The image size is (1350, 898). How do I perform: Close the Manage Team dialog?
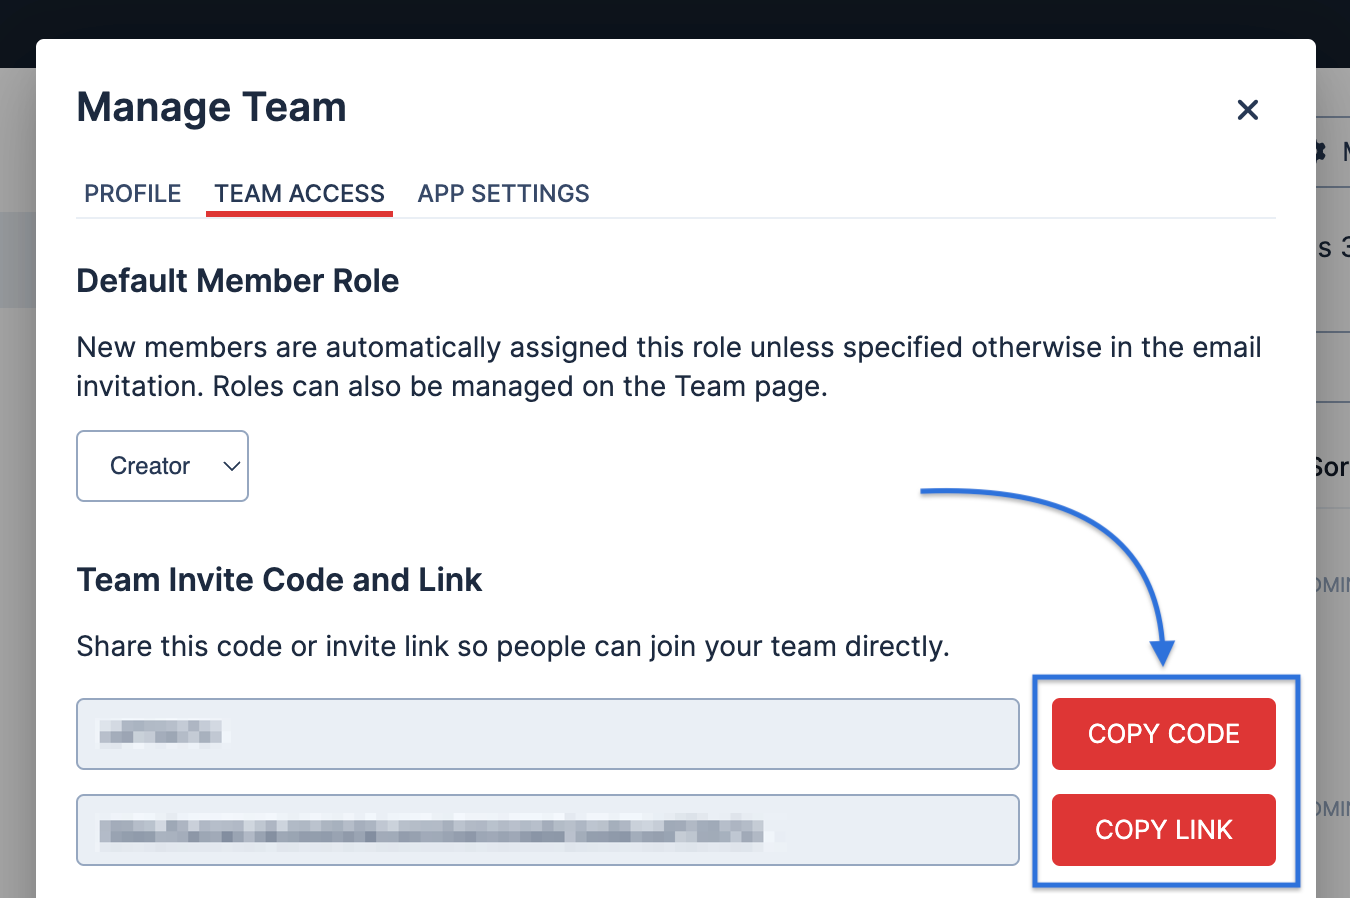(x=1247, y=110)
